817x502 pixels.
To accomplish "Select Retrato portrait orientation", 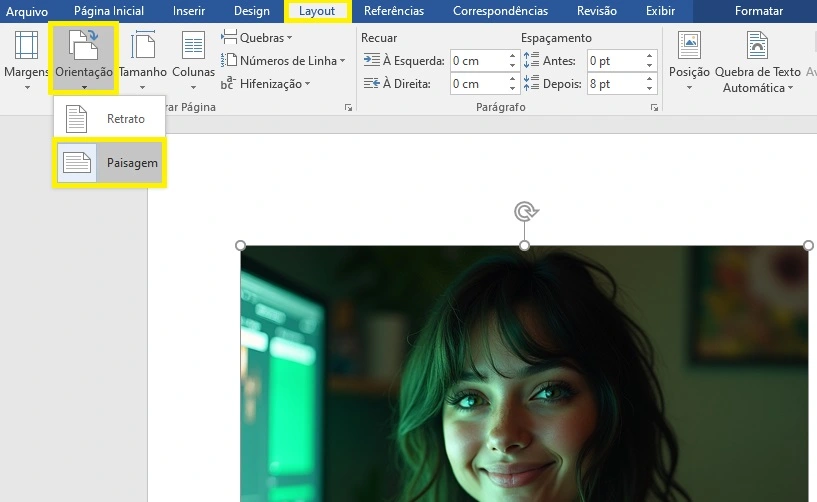I will pos(109,118).
